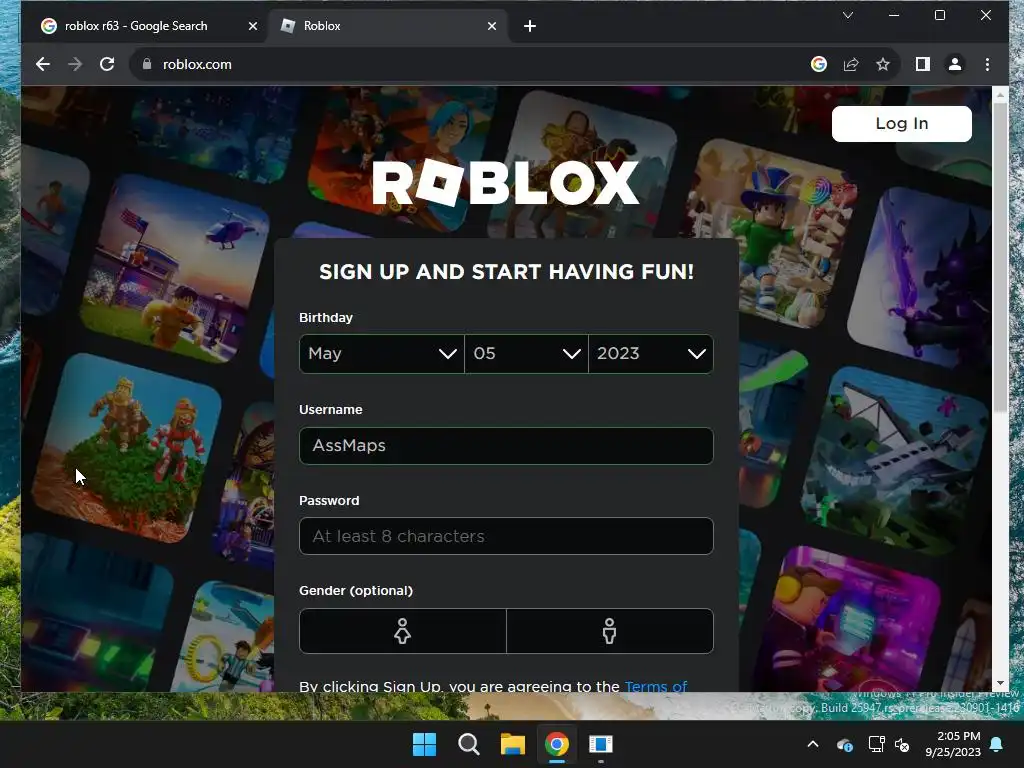View site info via lock icon
This screenshot has width=1024, height=768.
[147, 64]
